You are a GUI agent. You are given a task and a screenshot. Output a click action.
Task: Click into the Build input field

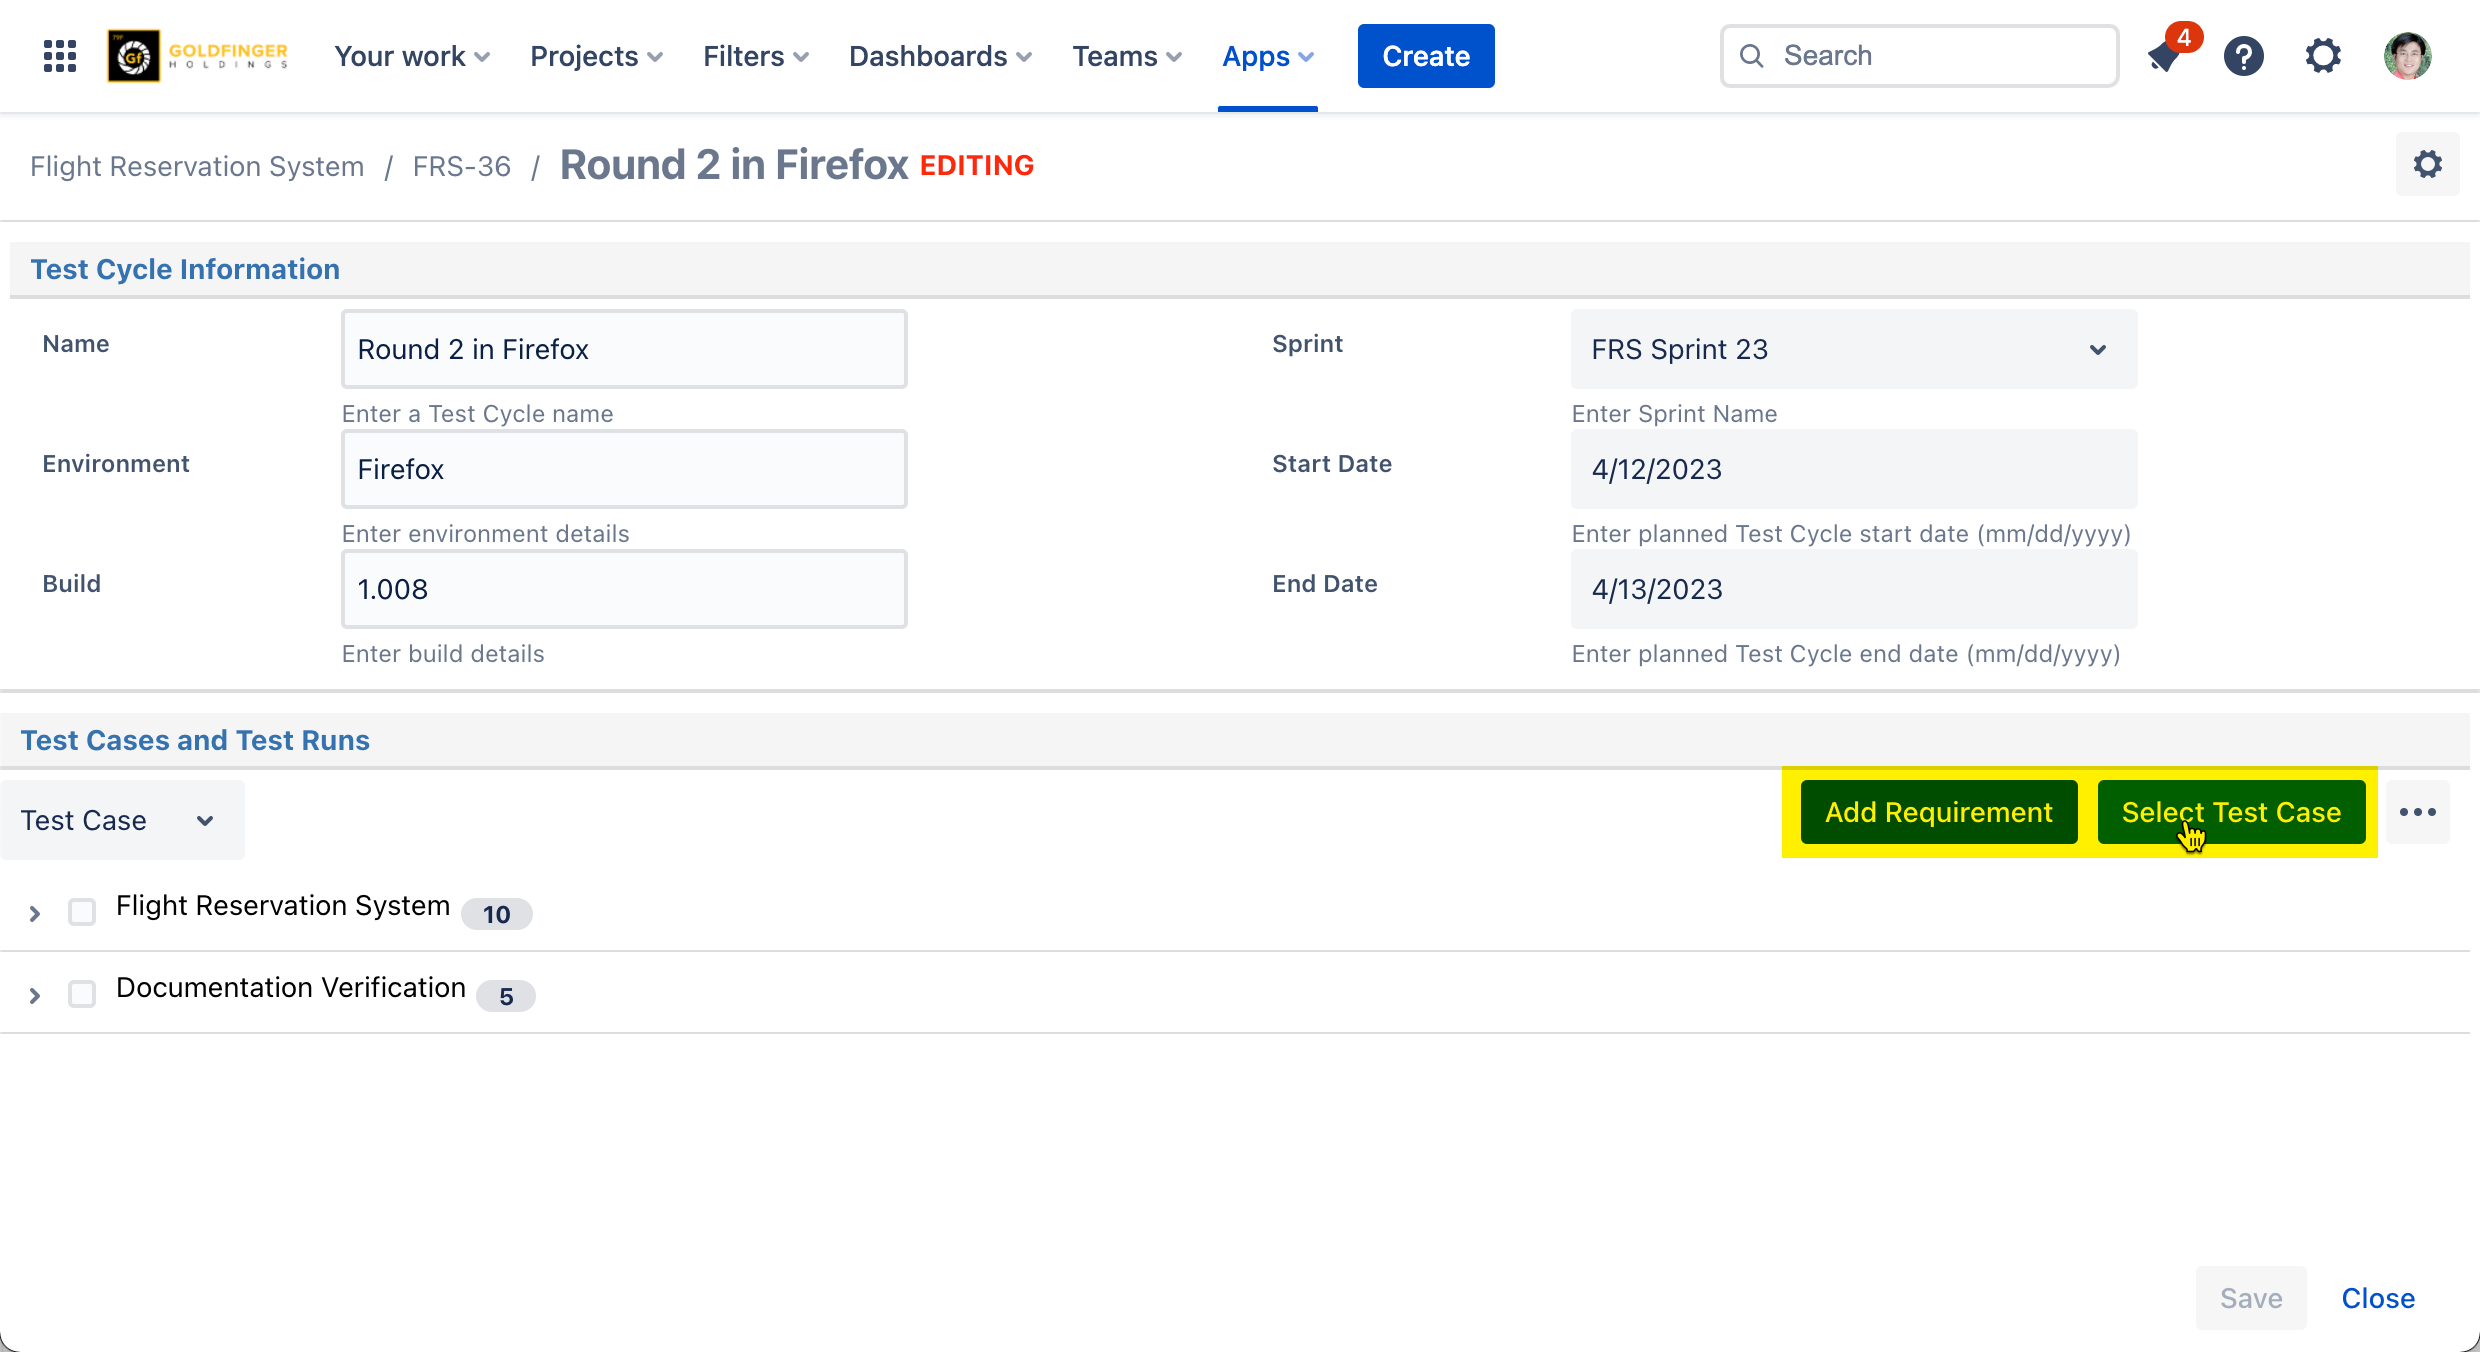point(624,589)
